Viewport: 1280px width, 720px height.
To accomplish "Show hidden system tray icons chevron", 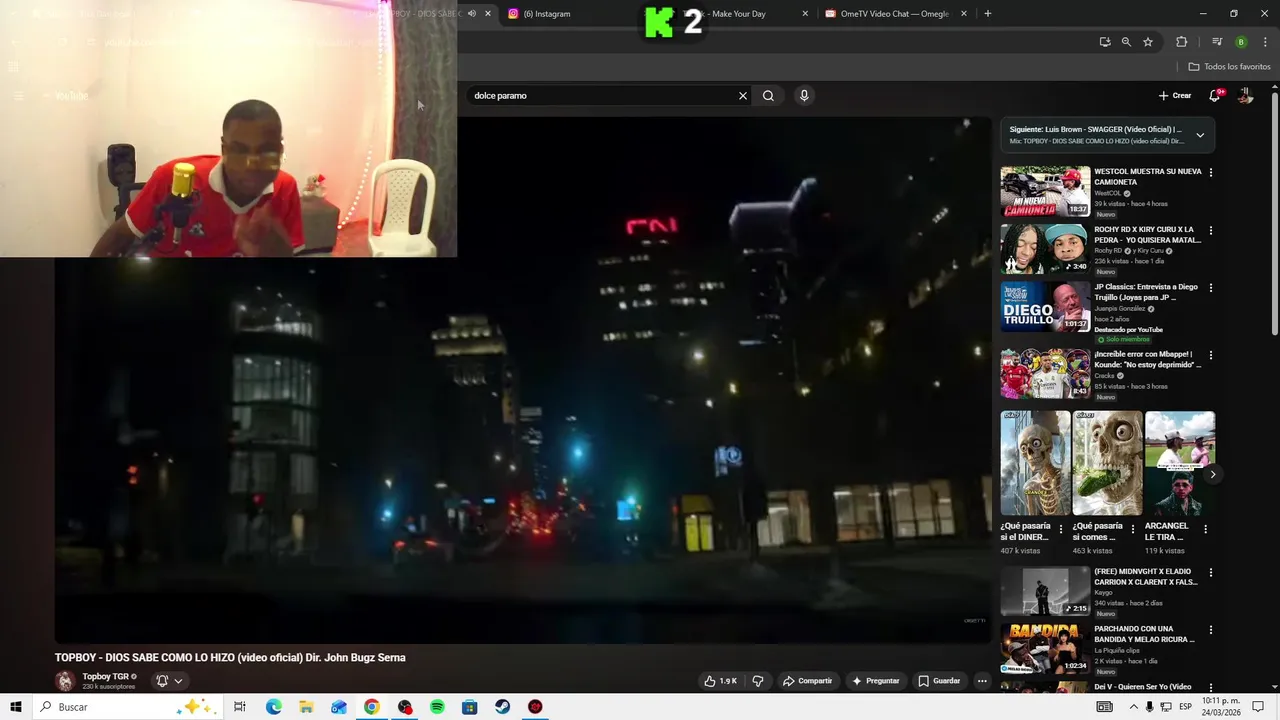I will tap(1134, 707).
